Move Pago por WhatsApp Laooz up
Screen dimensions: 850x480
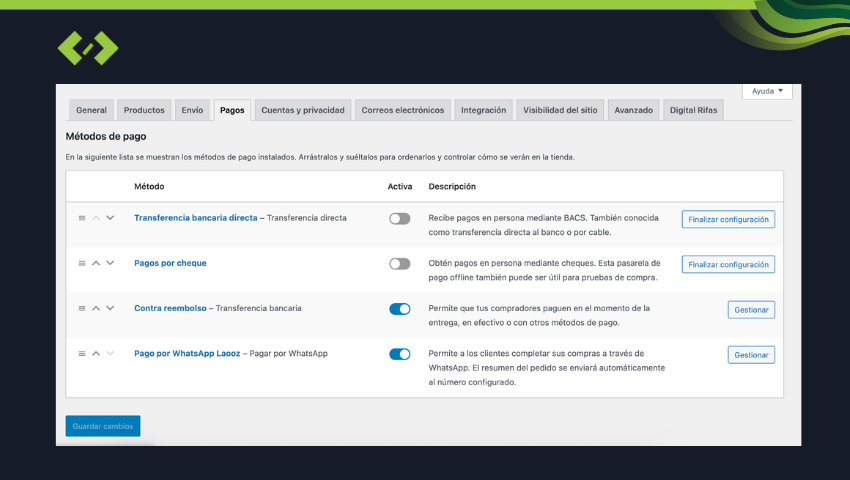coord(96,354)
